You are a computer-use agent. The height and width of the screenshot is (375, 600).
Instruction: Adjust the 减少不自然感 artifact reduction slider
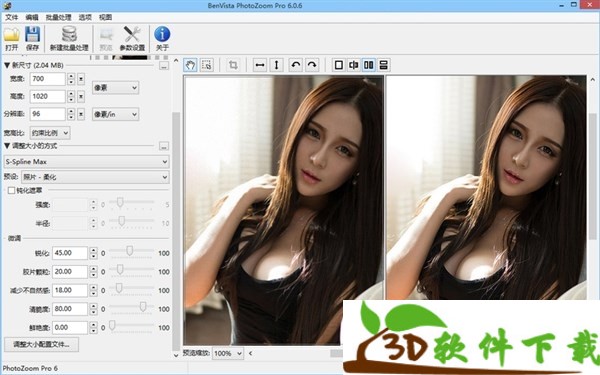tap(119, 288)
